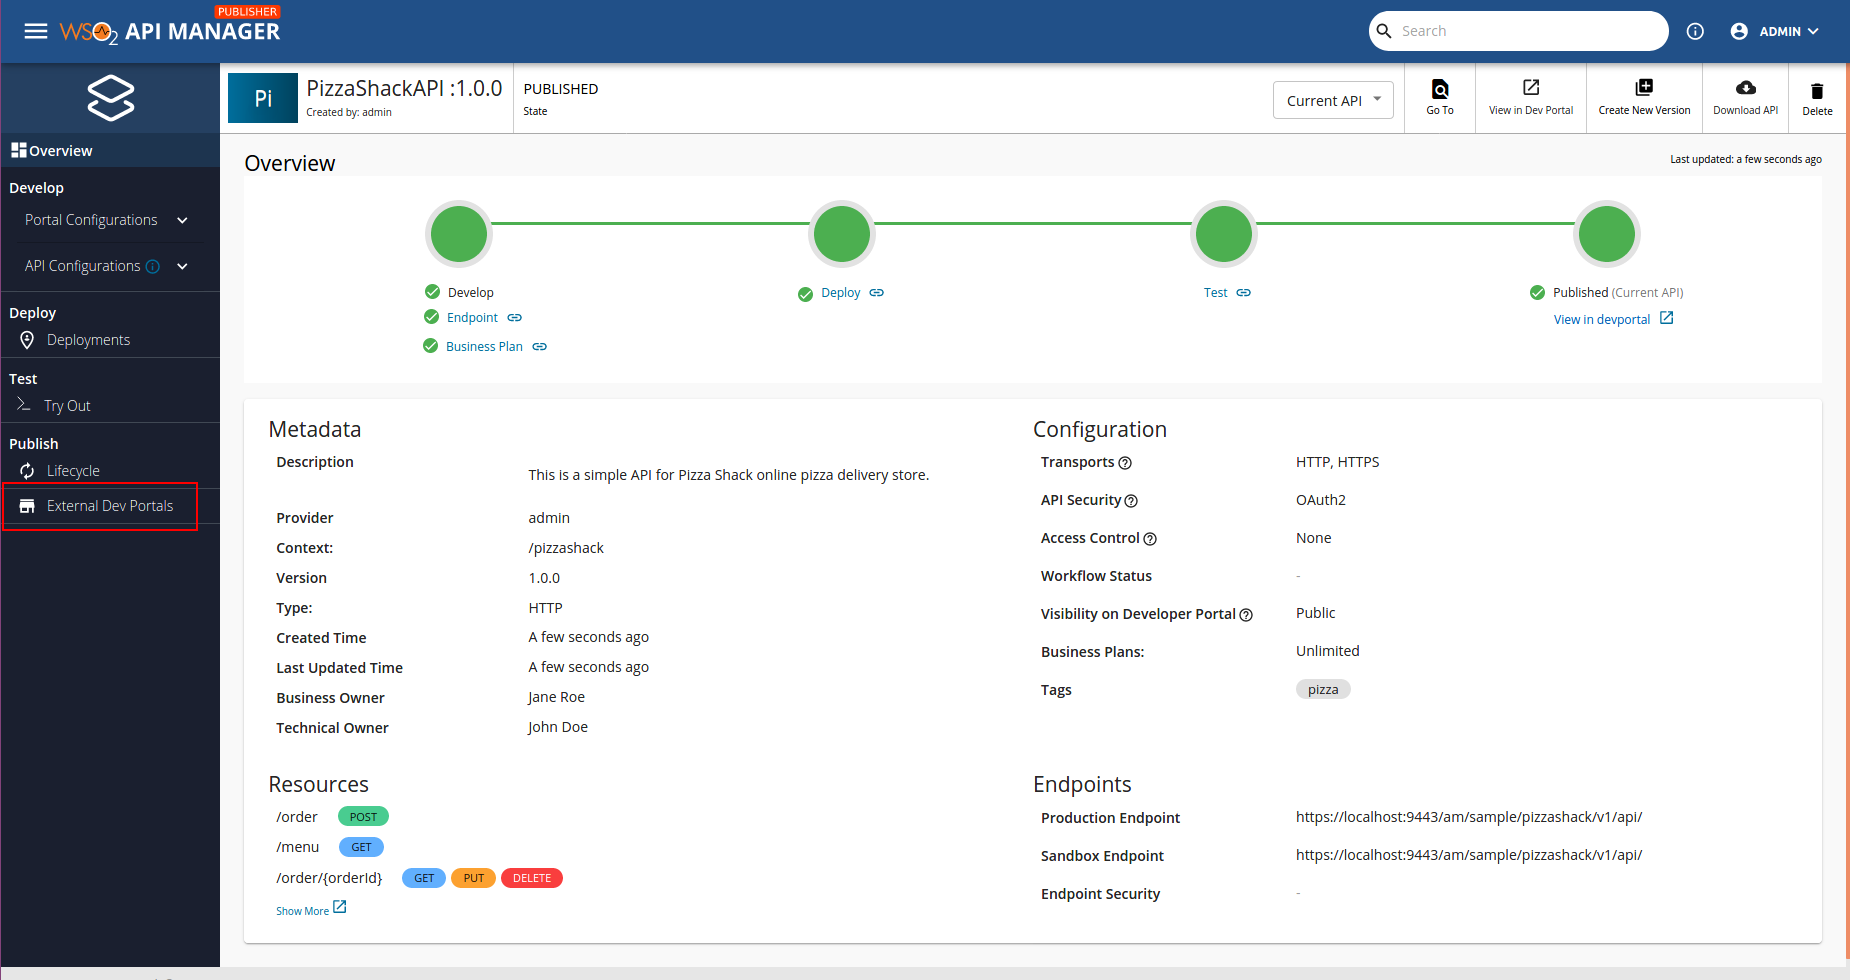Click the hamburger navigation menu
Viewport: 1850px width, 980px height.
click(35, 31)
